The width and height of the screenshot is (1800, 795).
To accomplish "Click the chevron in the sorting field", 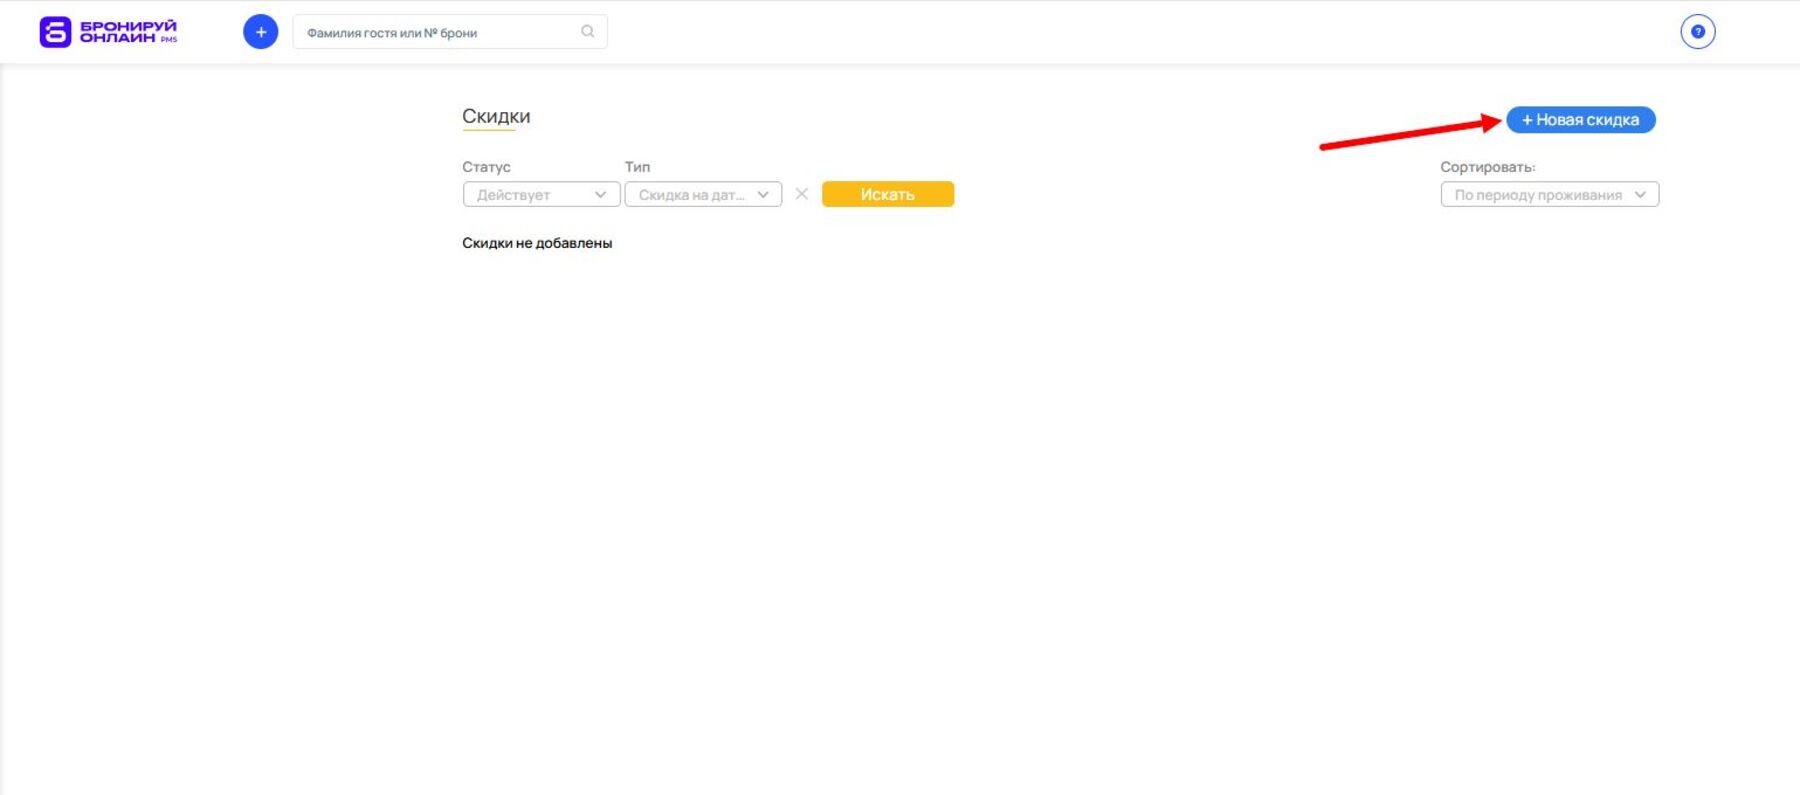I will 1640,195.
